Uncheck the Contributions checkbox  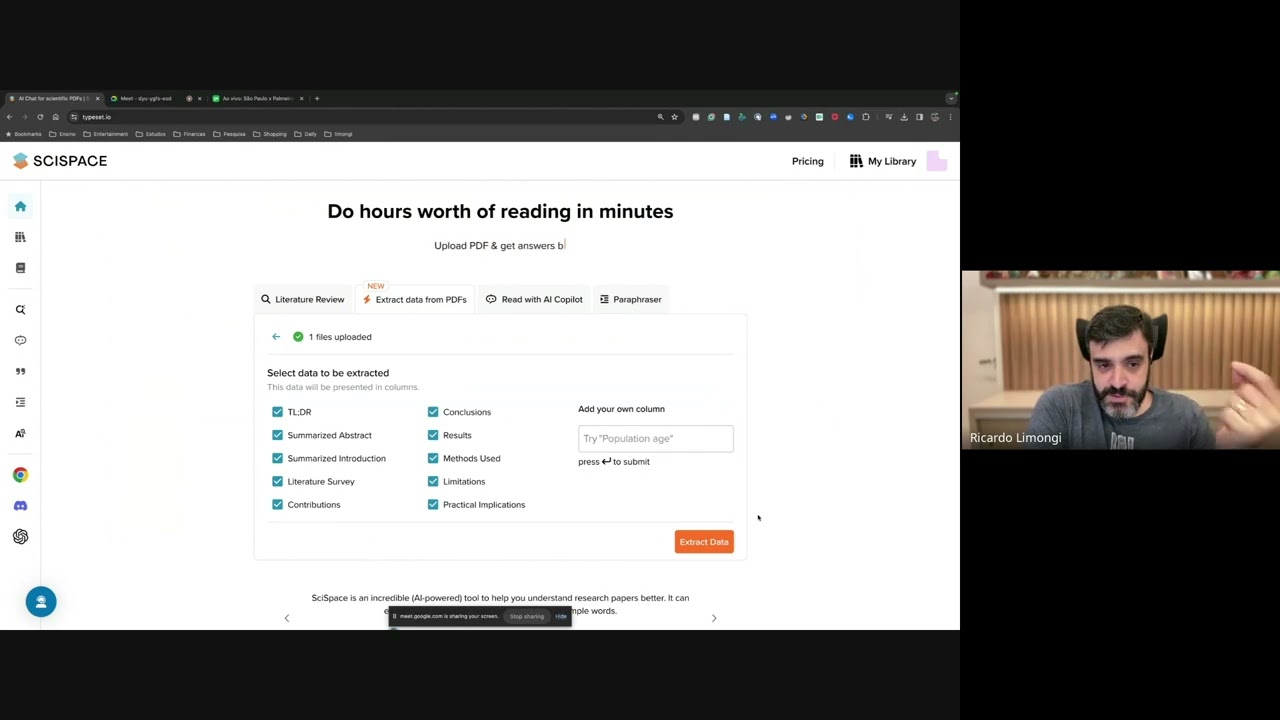click(x=277, y=504)
